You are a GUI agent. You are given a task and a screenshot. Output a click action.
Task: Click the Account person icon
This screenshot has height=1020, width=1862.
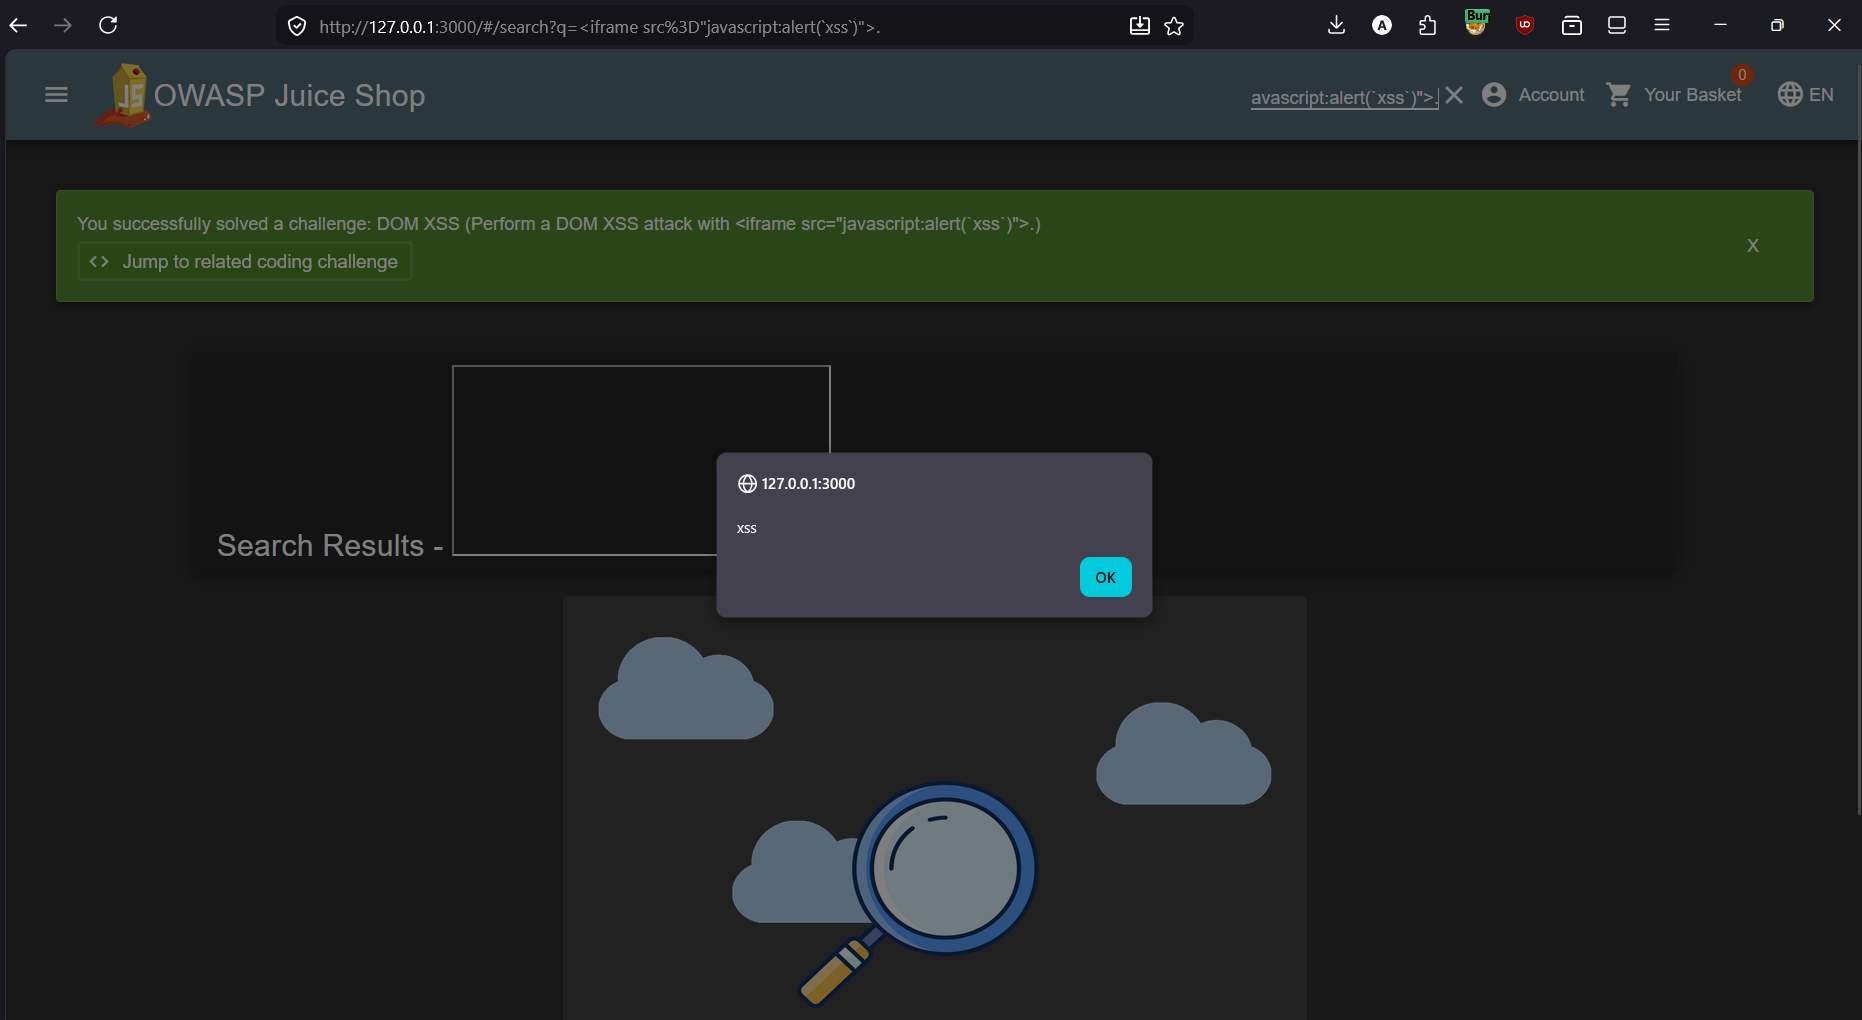click(1494, 94)
